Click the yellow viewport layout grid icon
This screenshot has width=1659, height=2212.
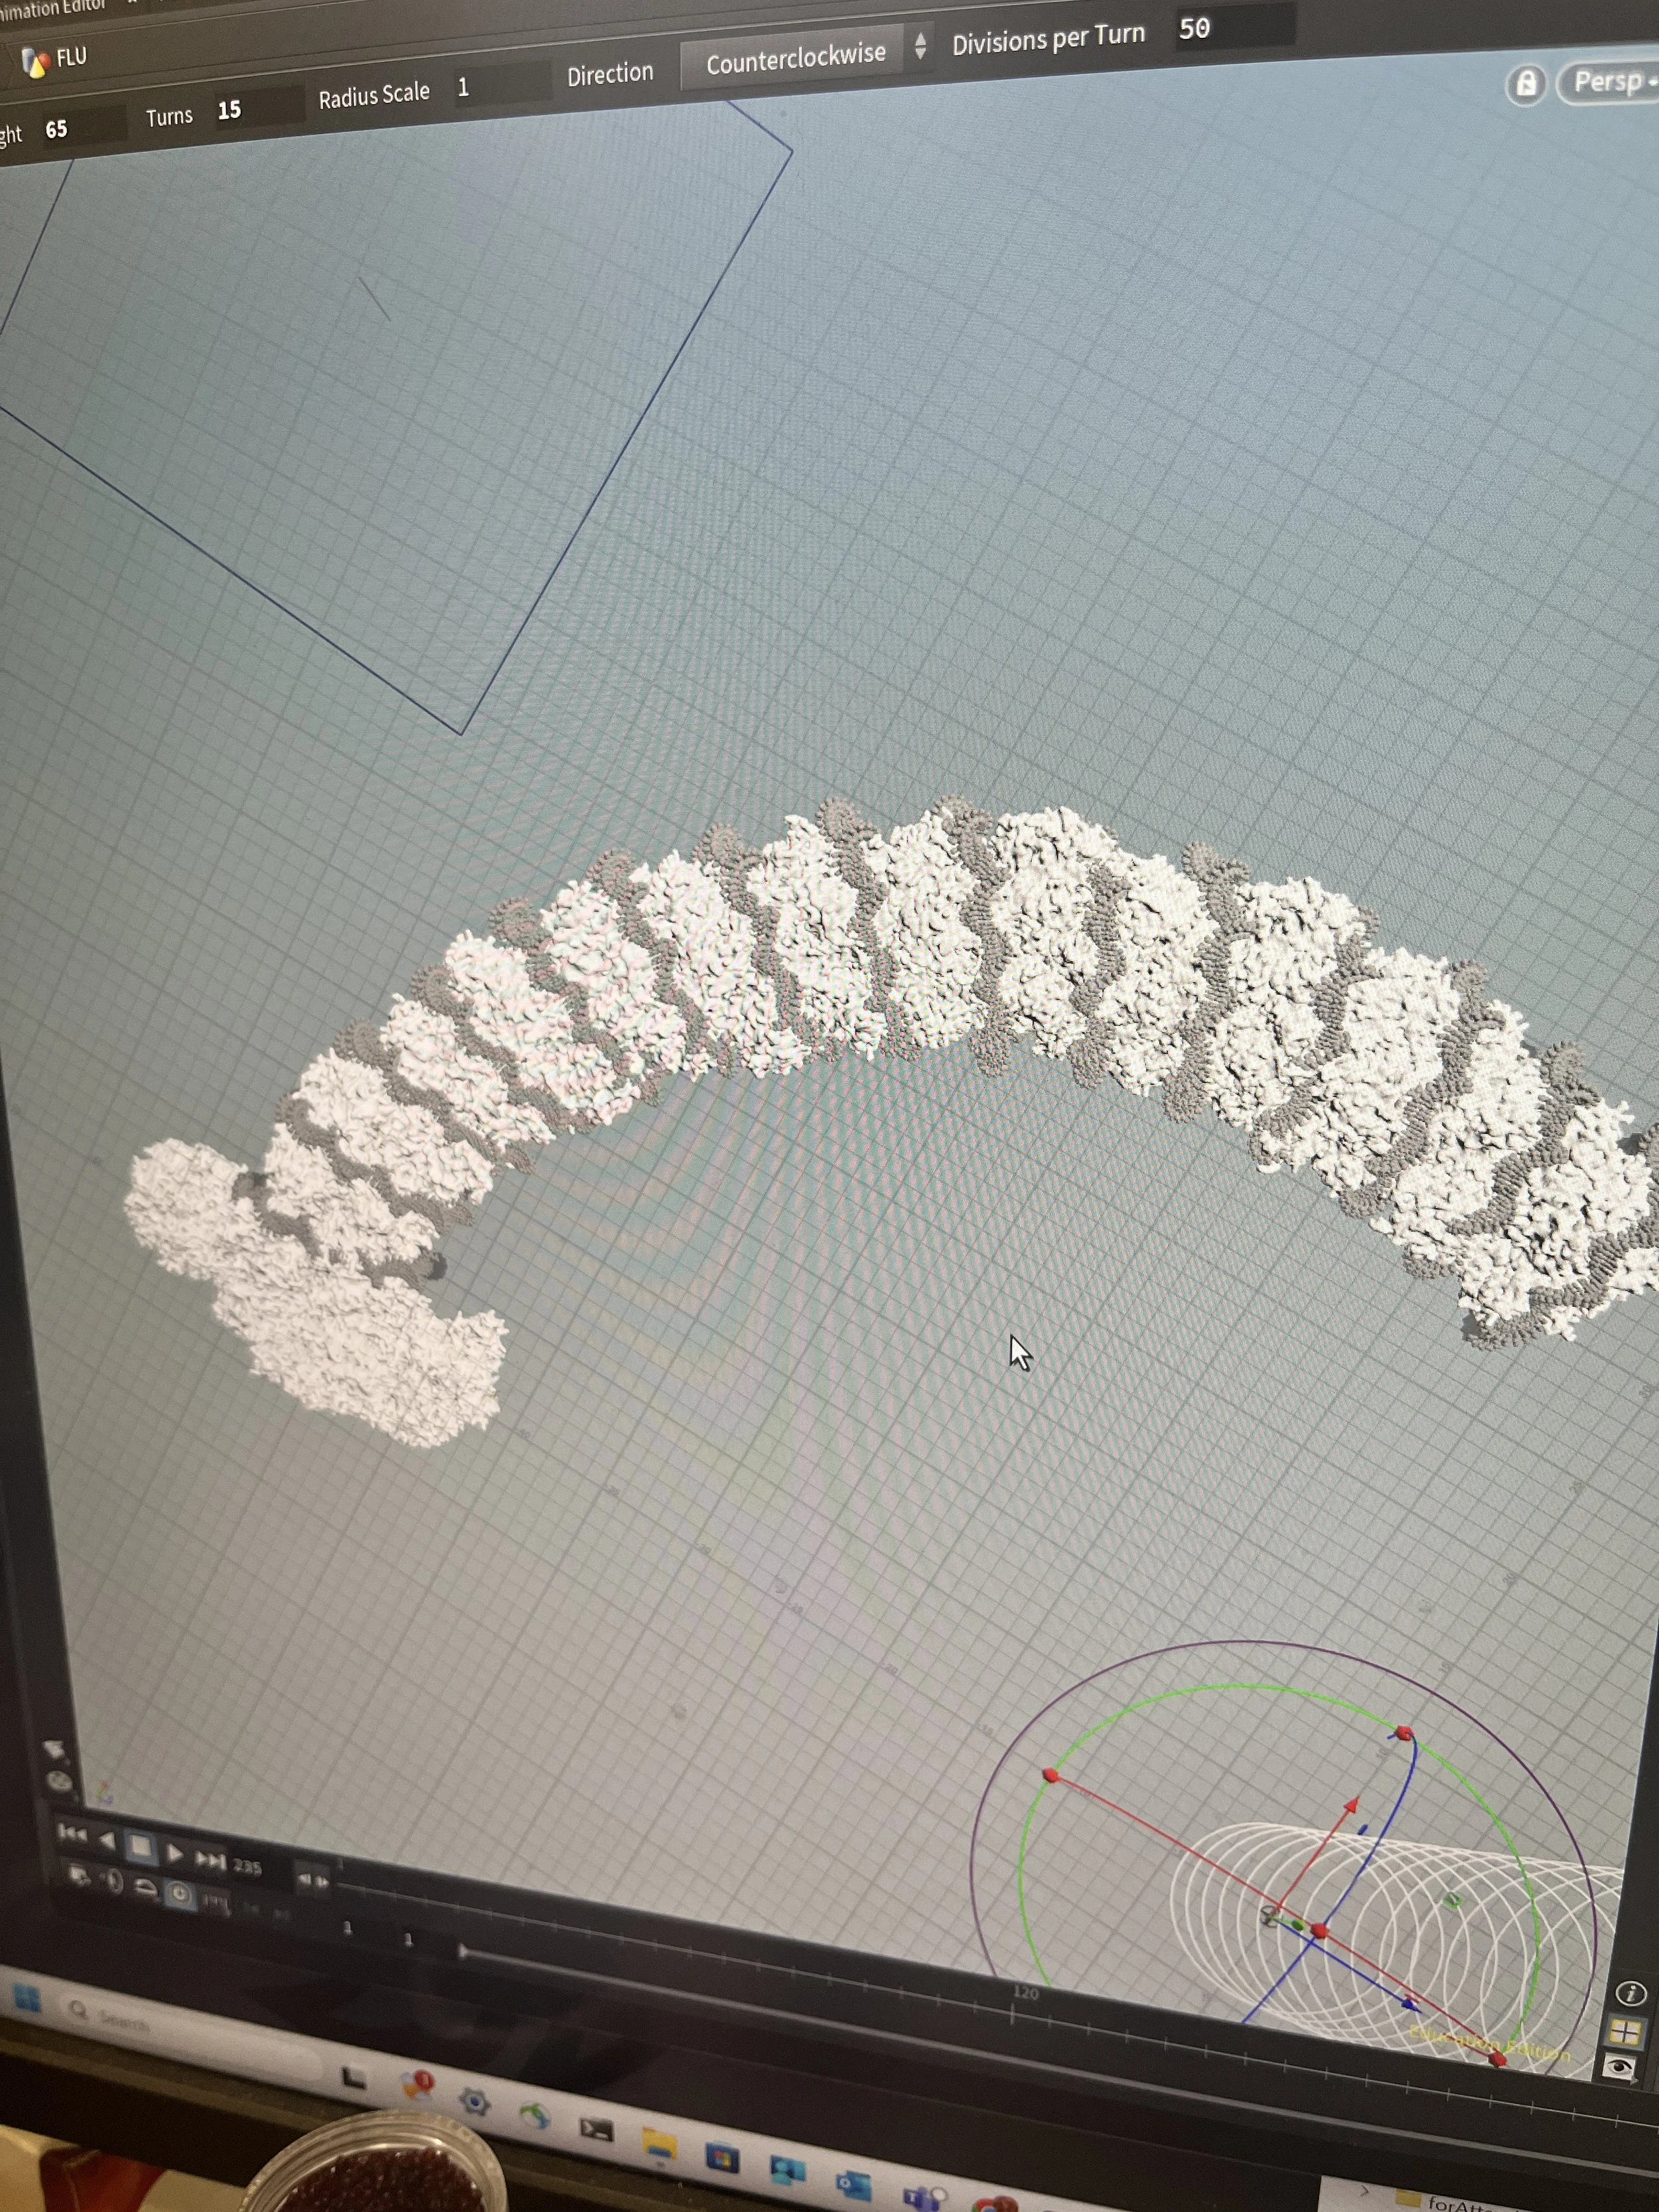(1626, 2031)
